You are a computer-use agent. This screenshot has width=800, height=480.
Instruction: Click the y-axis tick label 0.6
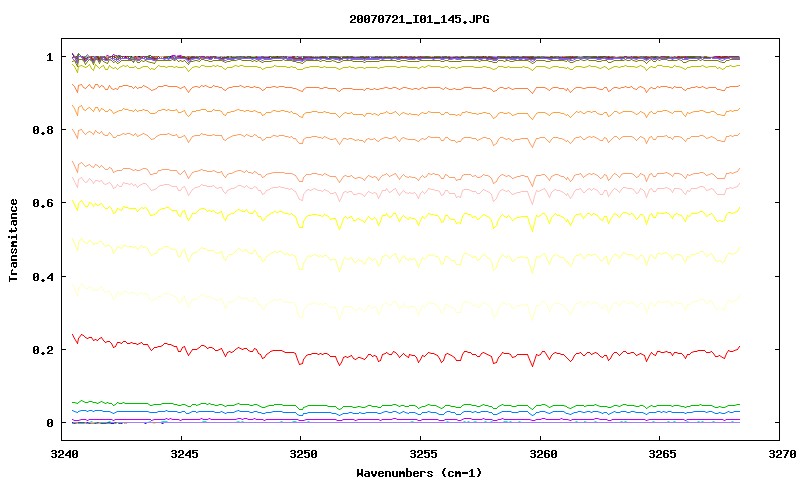click(x=42, y=203)
